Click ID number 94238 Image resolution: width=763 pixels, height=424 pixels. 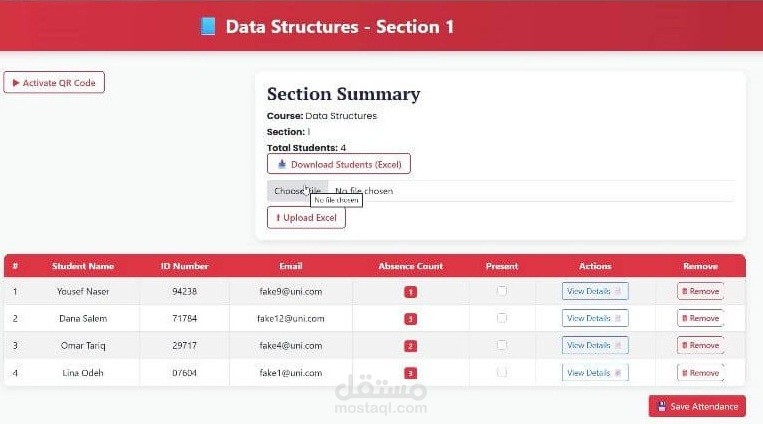point(184,292)
